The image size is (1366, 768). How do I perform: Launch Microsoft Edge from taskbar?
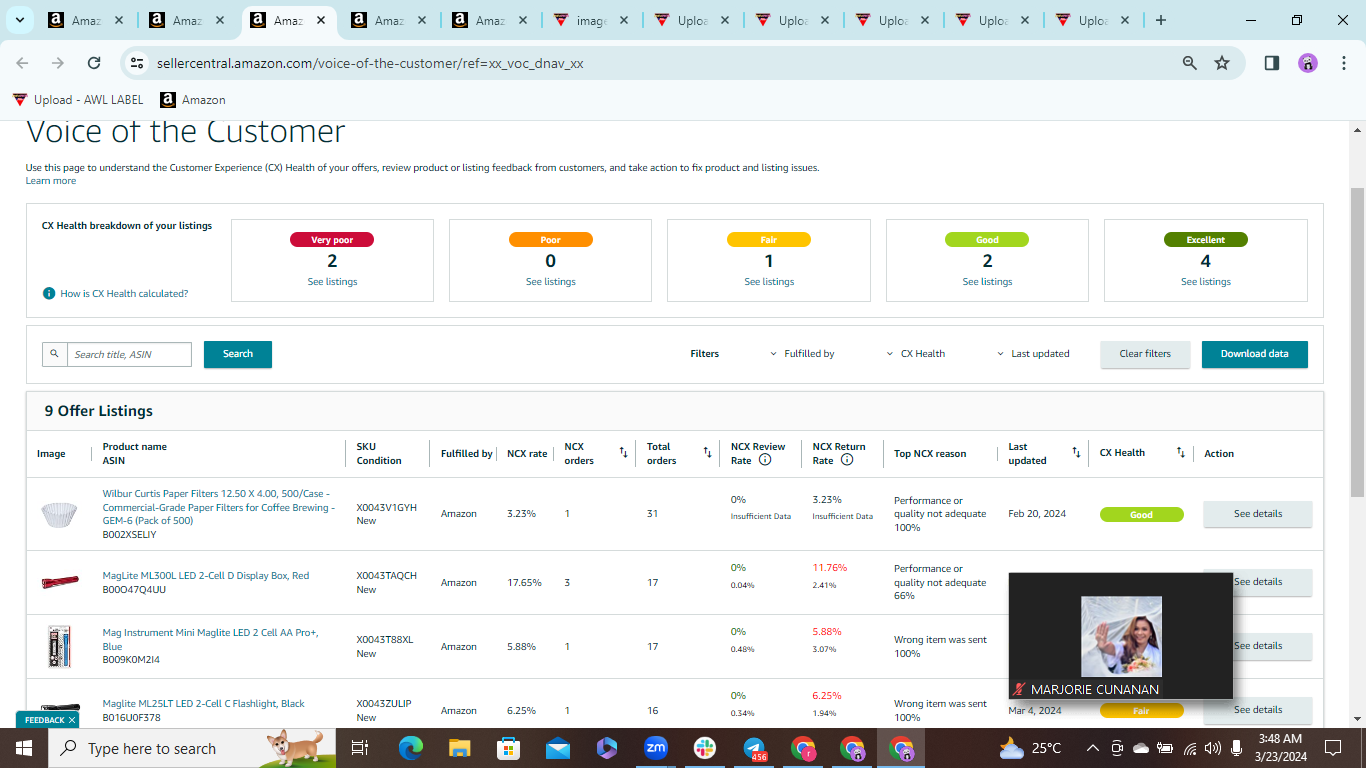coord(410,748)
